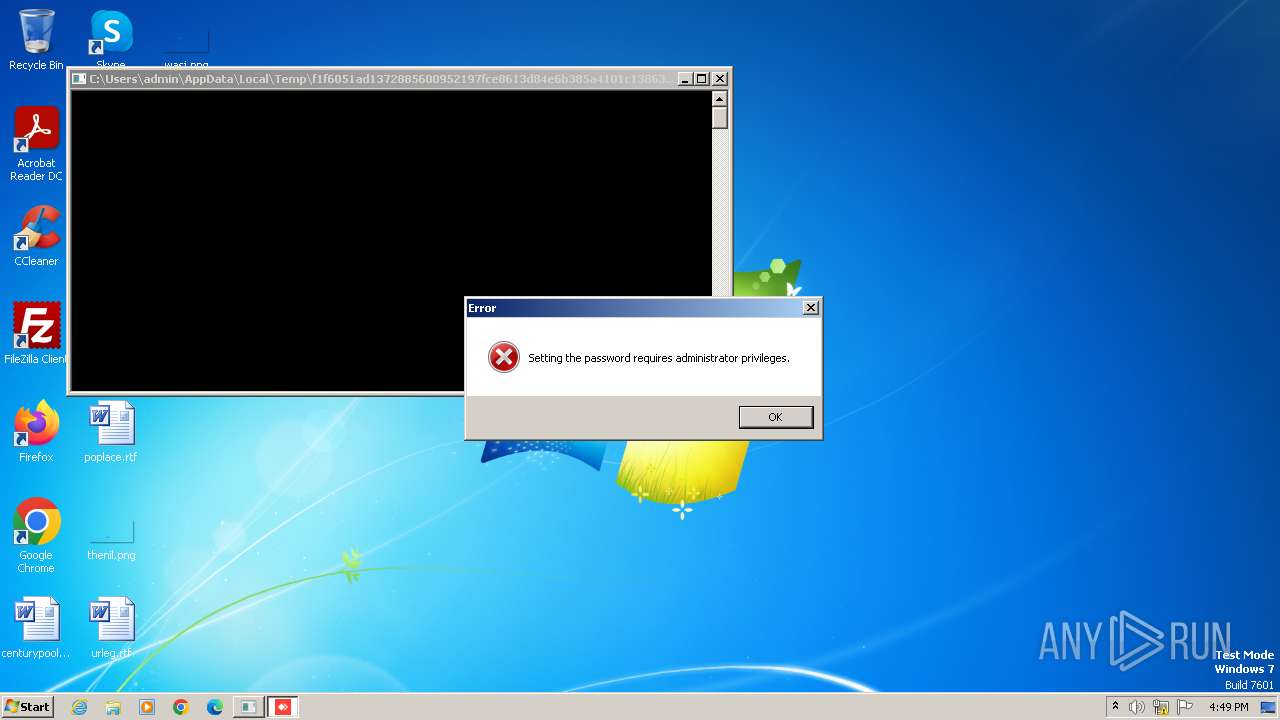Launch CCleaner desktop shortcut

tap(36, 236)
